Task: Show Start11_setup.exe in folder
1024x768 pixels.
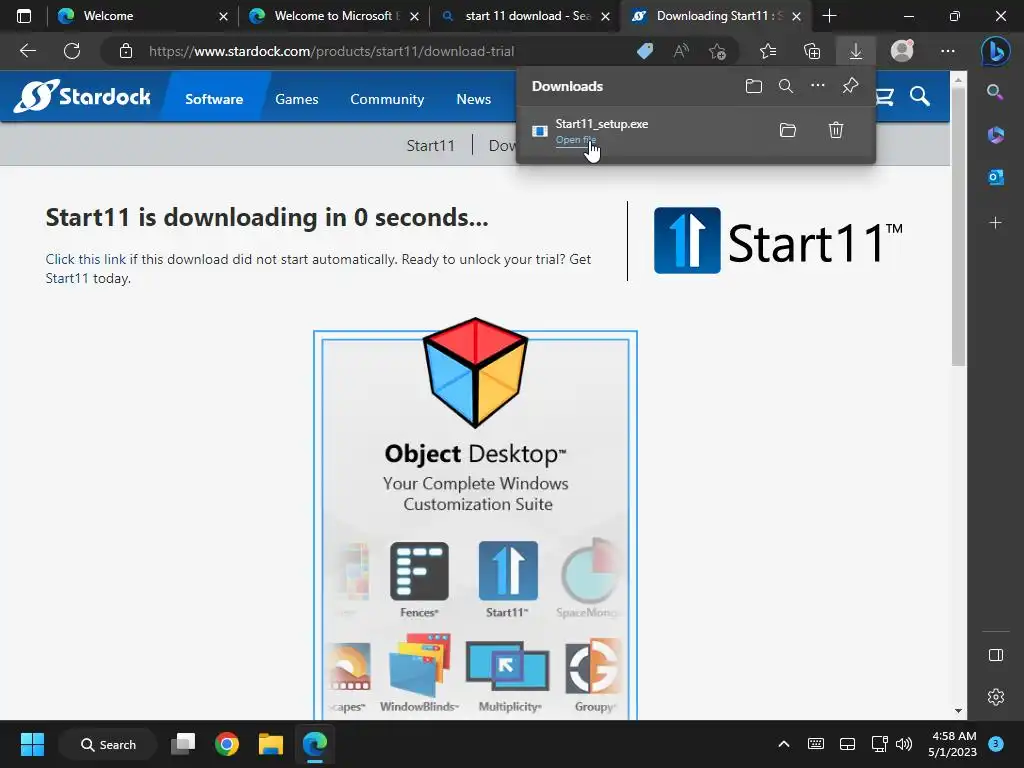Action: tap(788, 130)
